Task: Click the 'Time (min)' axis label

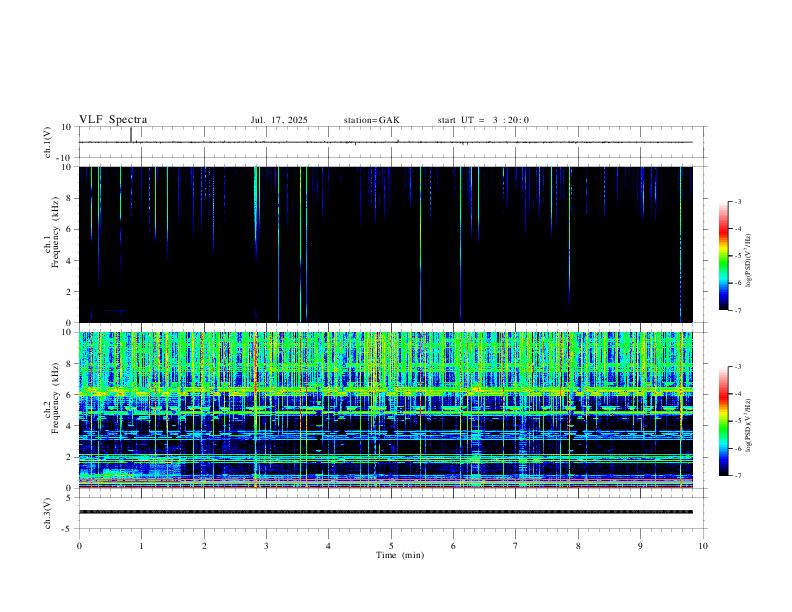Action: (x=400, y=555)
